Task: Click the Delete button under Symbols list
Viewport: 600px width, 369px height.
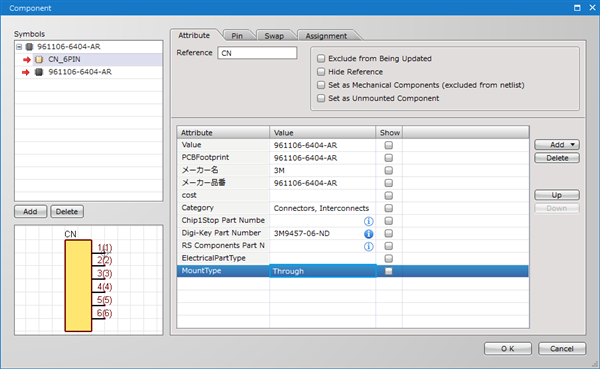Action: coord(67,212)
